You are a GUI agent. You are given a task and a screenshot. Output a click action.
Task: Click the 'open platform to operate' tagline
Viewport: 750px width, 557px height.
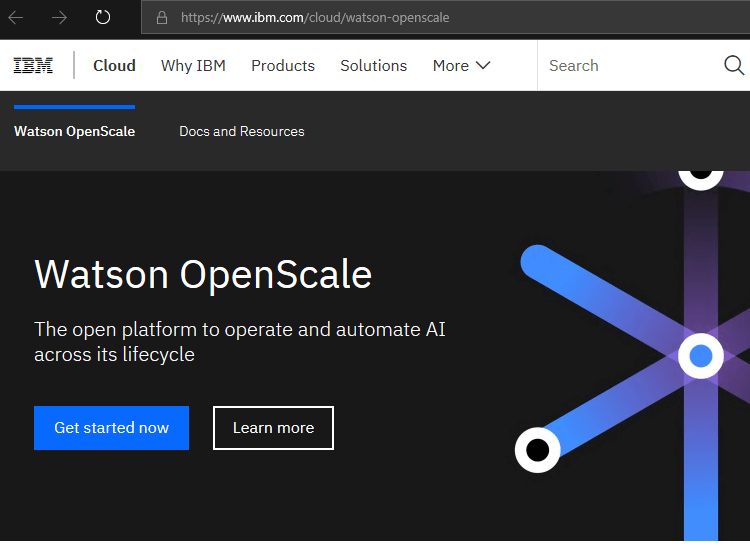coord(240,341)
